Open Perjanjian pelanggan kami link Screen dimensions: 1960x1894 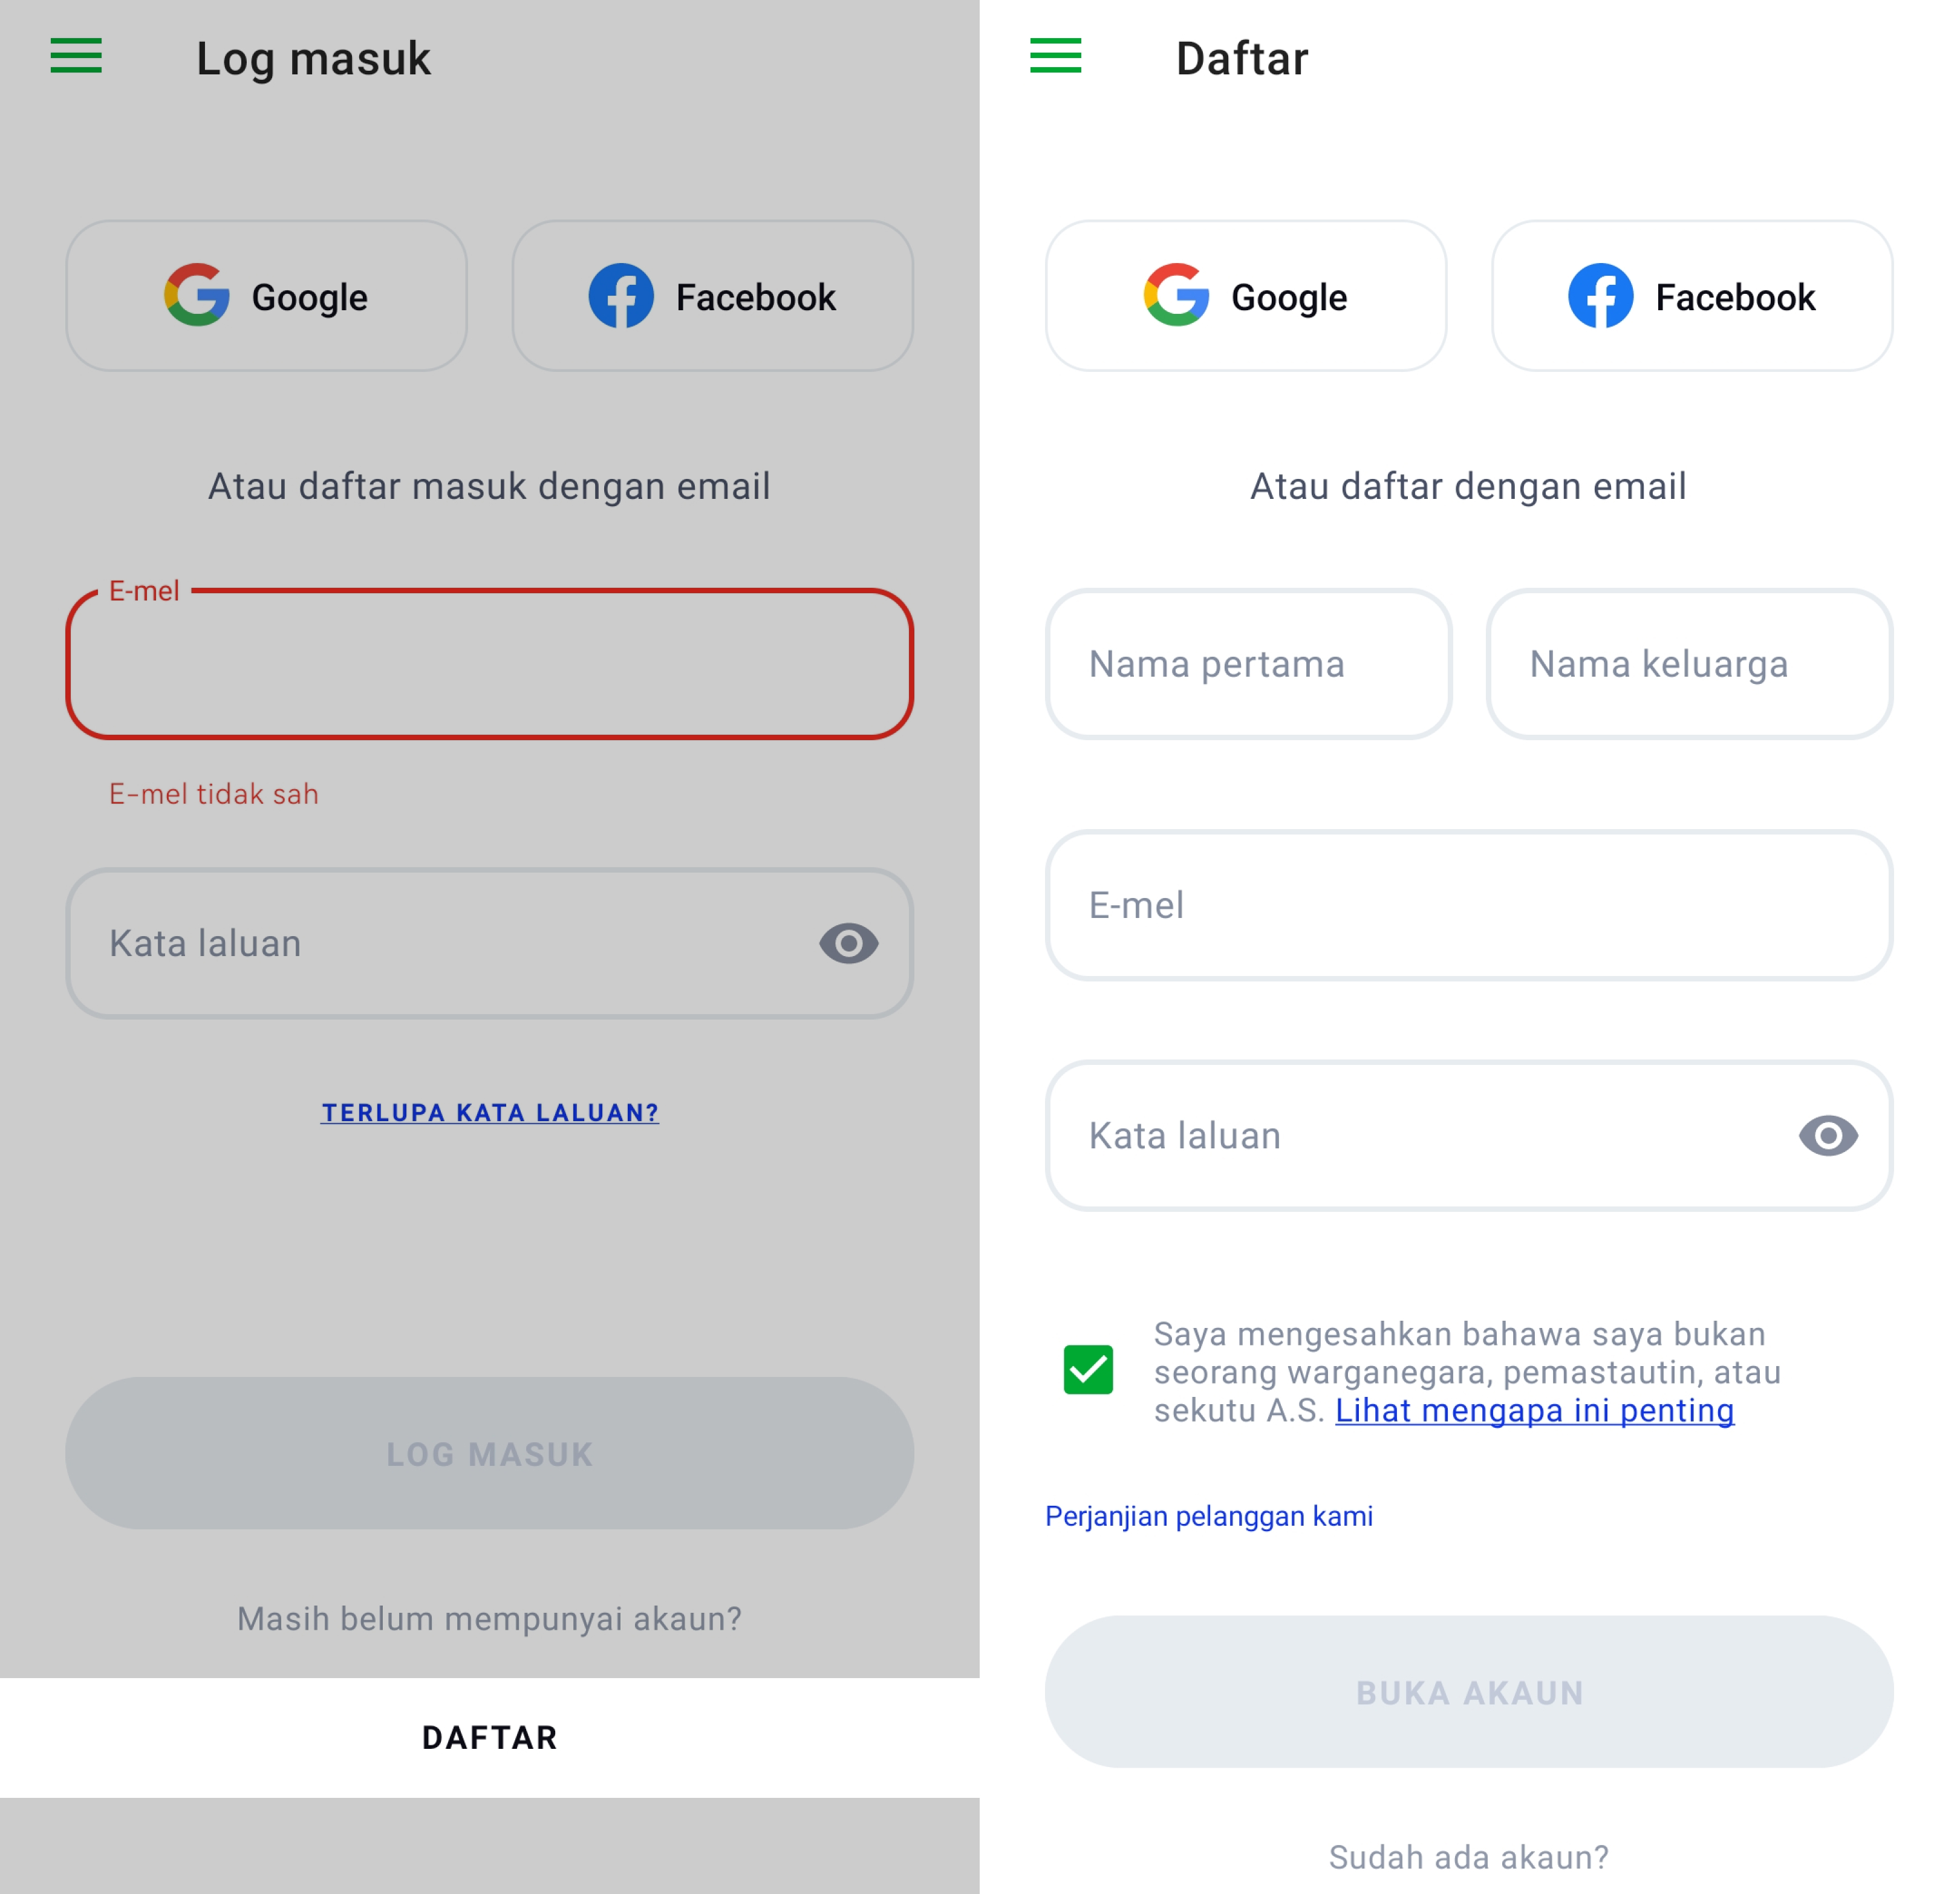click(x=1209, y=1516)
